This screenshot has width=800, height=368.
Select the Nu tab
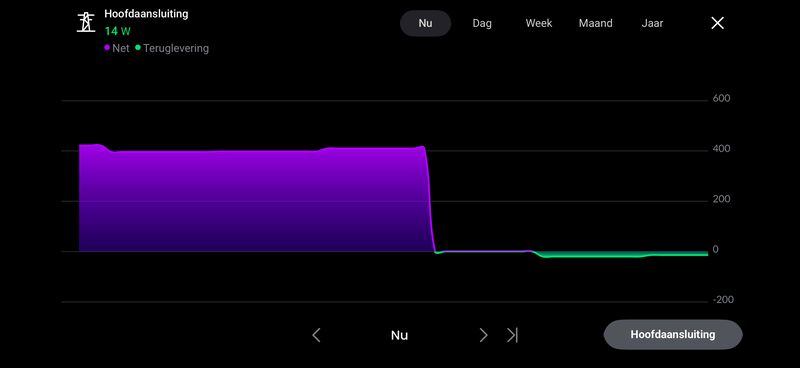pyautogui.click(x=426, y=23)
